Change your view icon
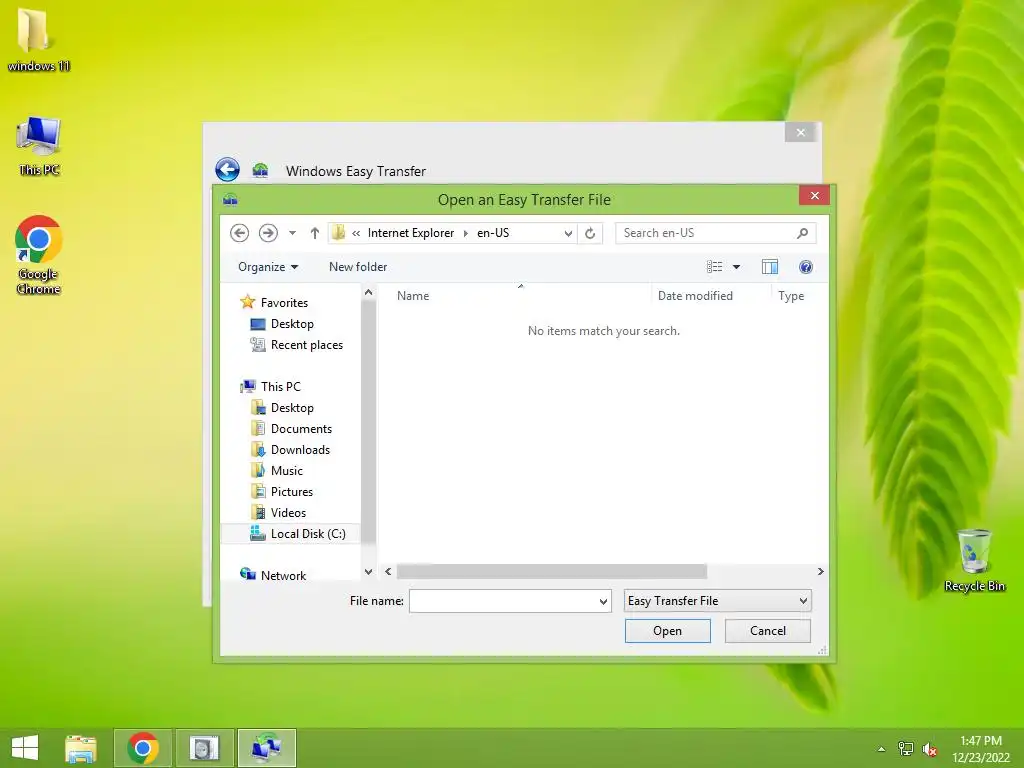Image resolution: width=1024 pixels, height=768 pixels. (714, 267)
